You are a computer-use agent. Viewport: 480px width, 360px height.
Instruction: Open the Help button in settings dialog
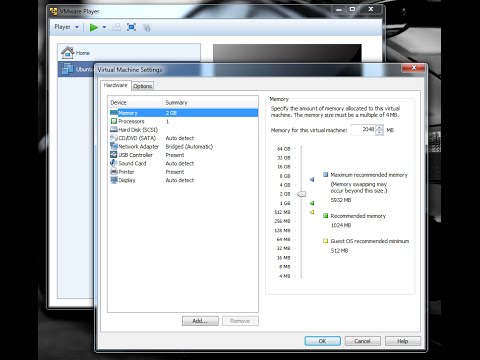click(403, 341)
